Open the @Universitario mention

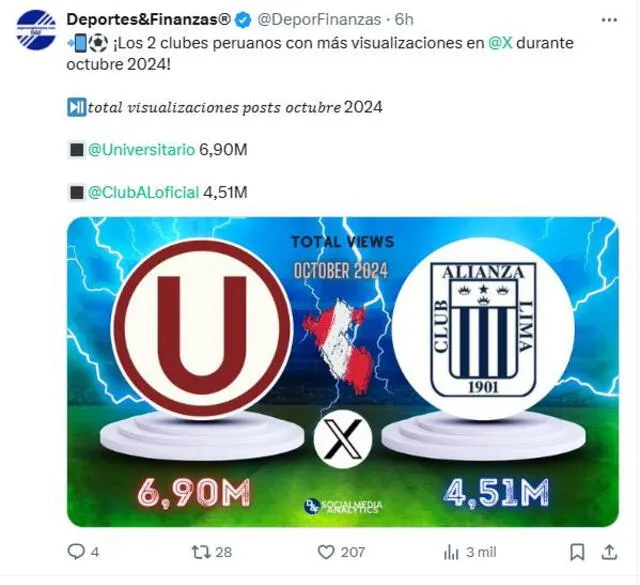[x=141, y=150]
